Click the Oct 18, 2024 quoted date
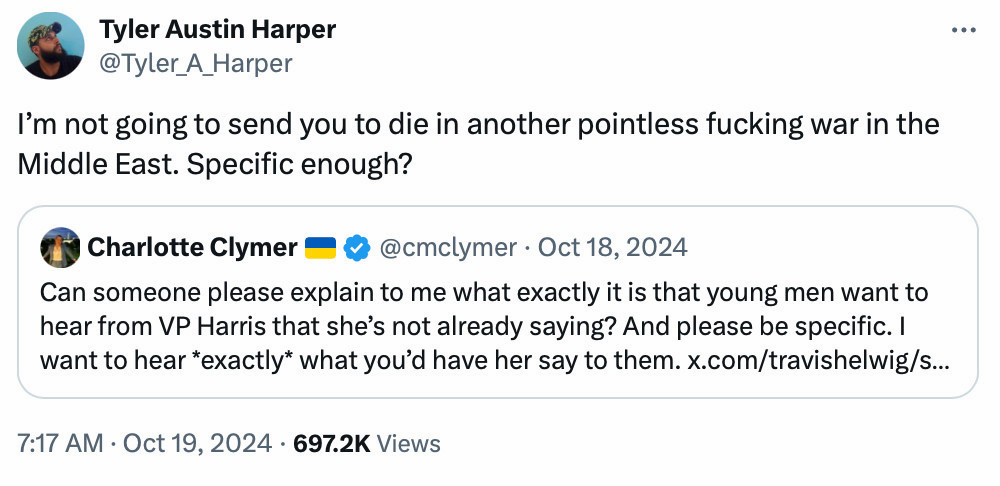The height and width of the screenshot is (486, 1000). pyautogui.click(x=612, y=247)
